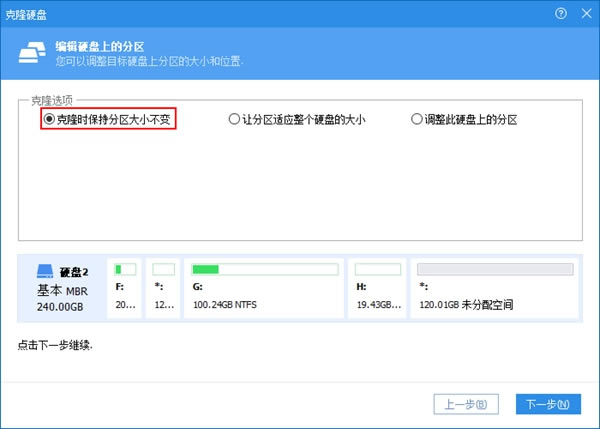Open the help question mark icon

(561, 14)
